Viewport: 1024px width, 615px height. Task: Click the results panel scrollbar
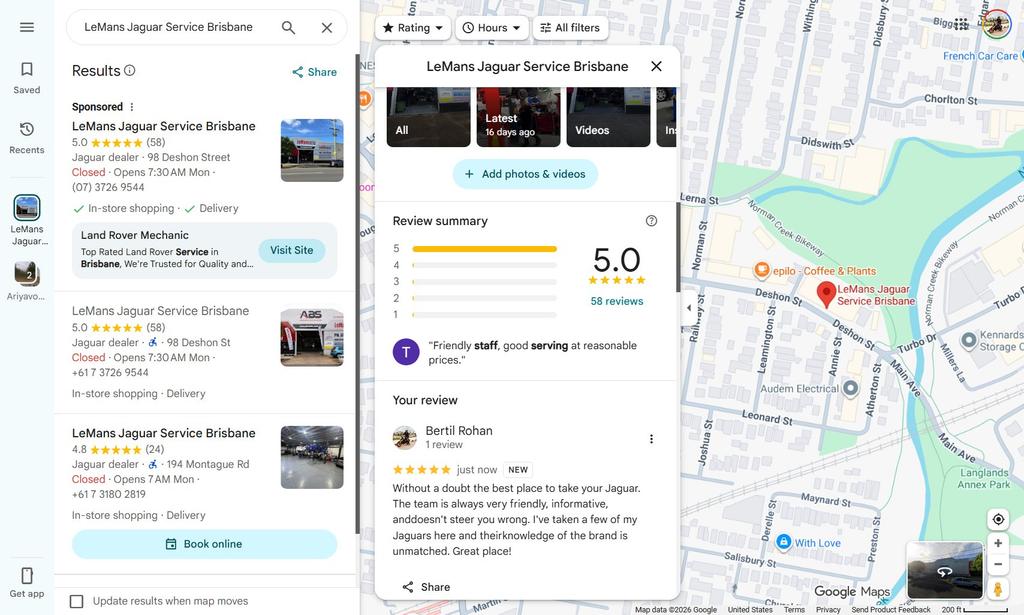pos(357,294)
